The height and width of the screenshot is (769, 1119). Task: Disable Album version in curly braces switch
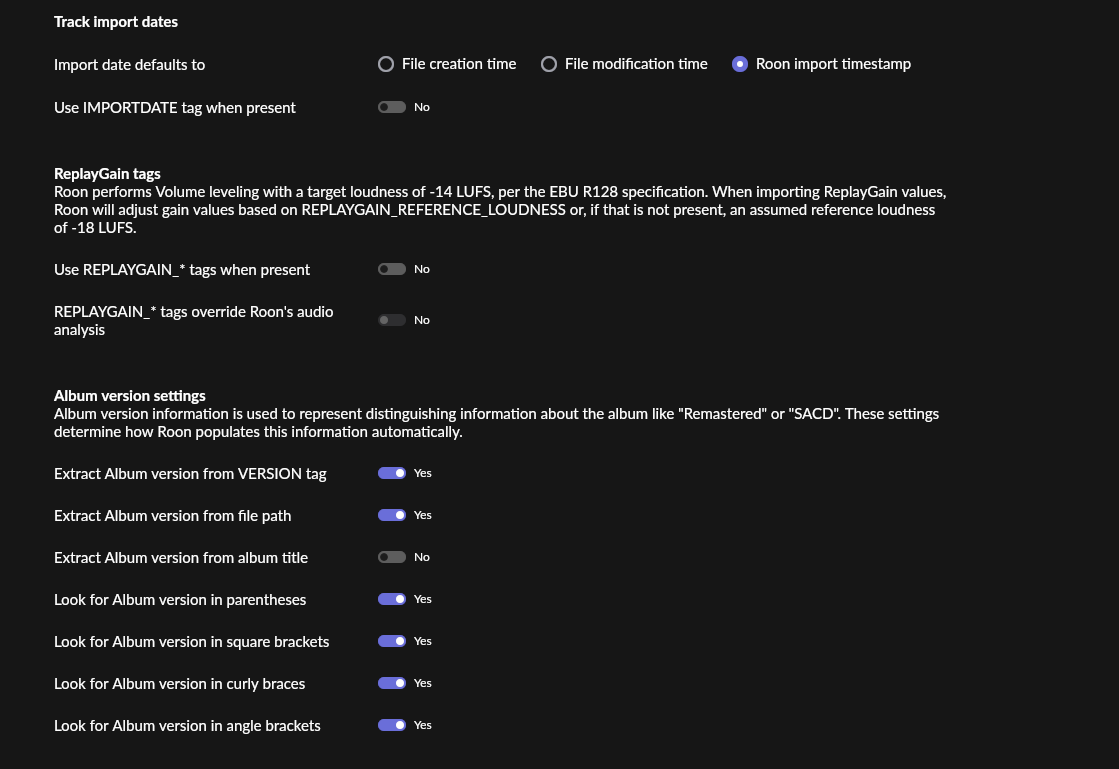pyautogui.click(x=392, y=683)
